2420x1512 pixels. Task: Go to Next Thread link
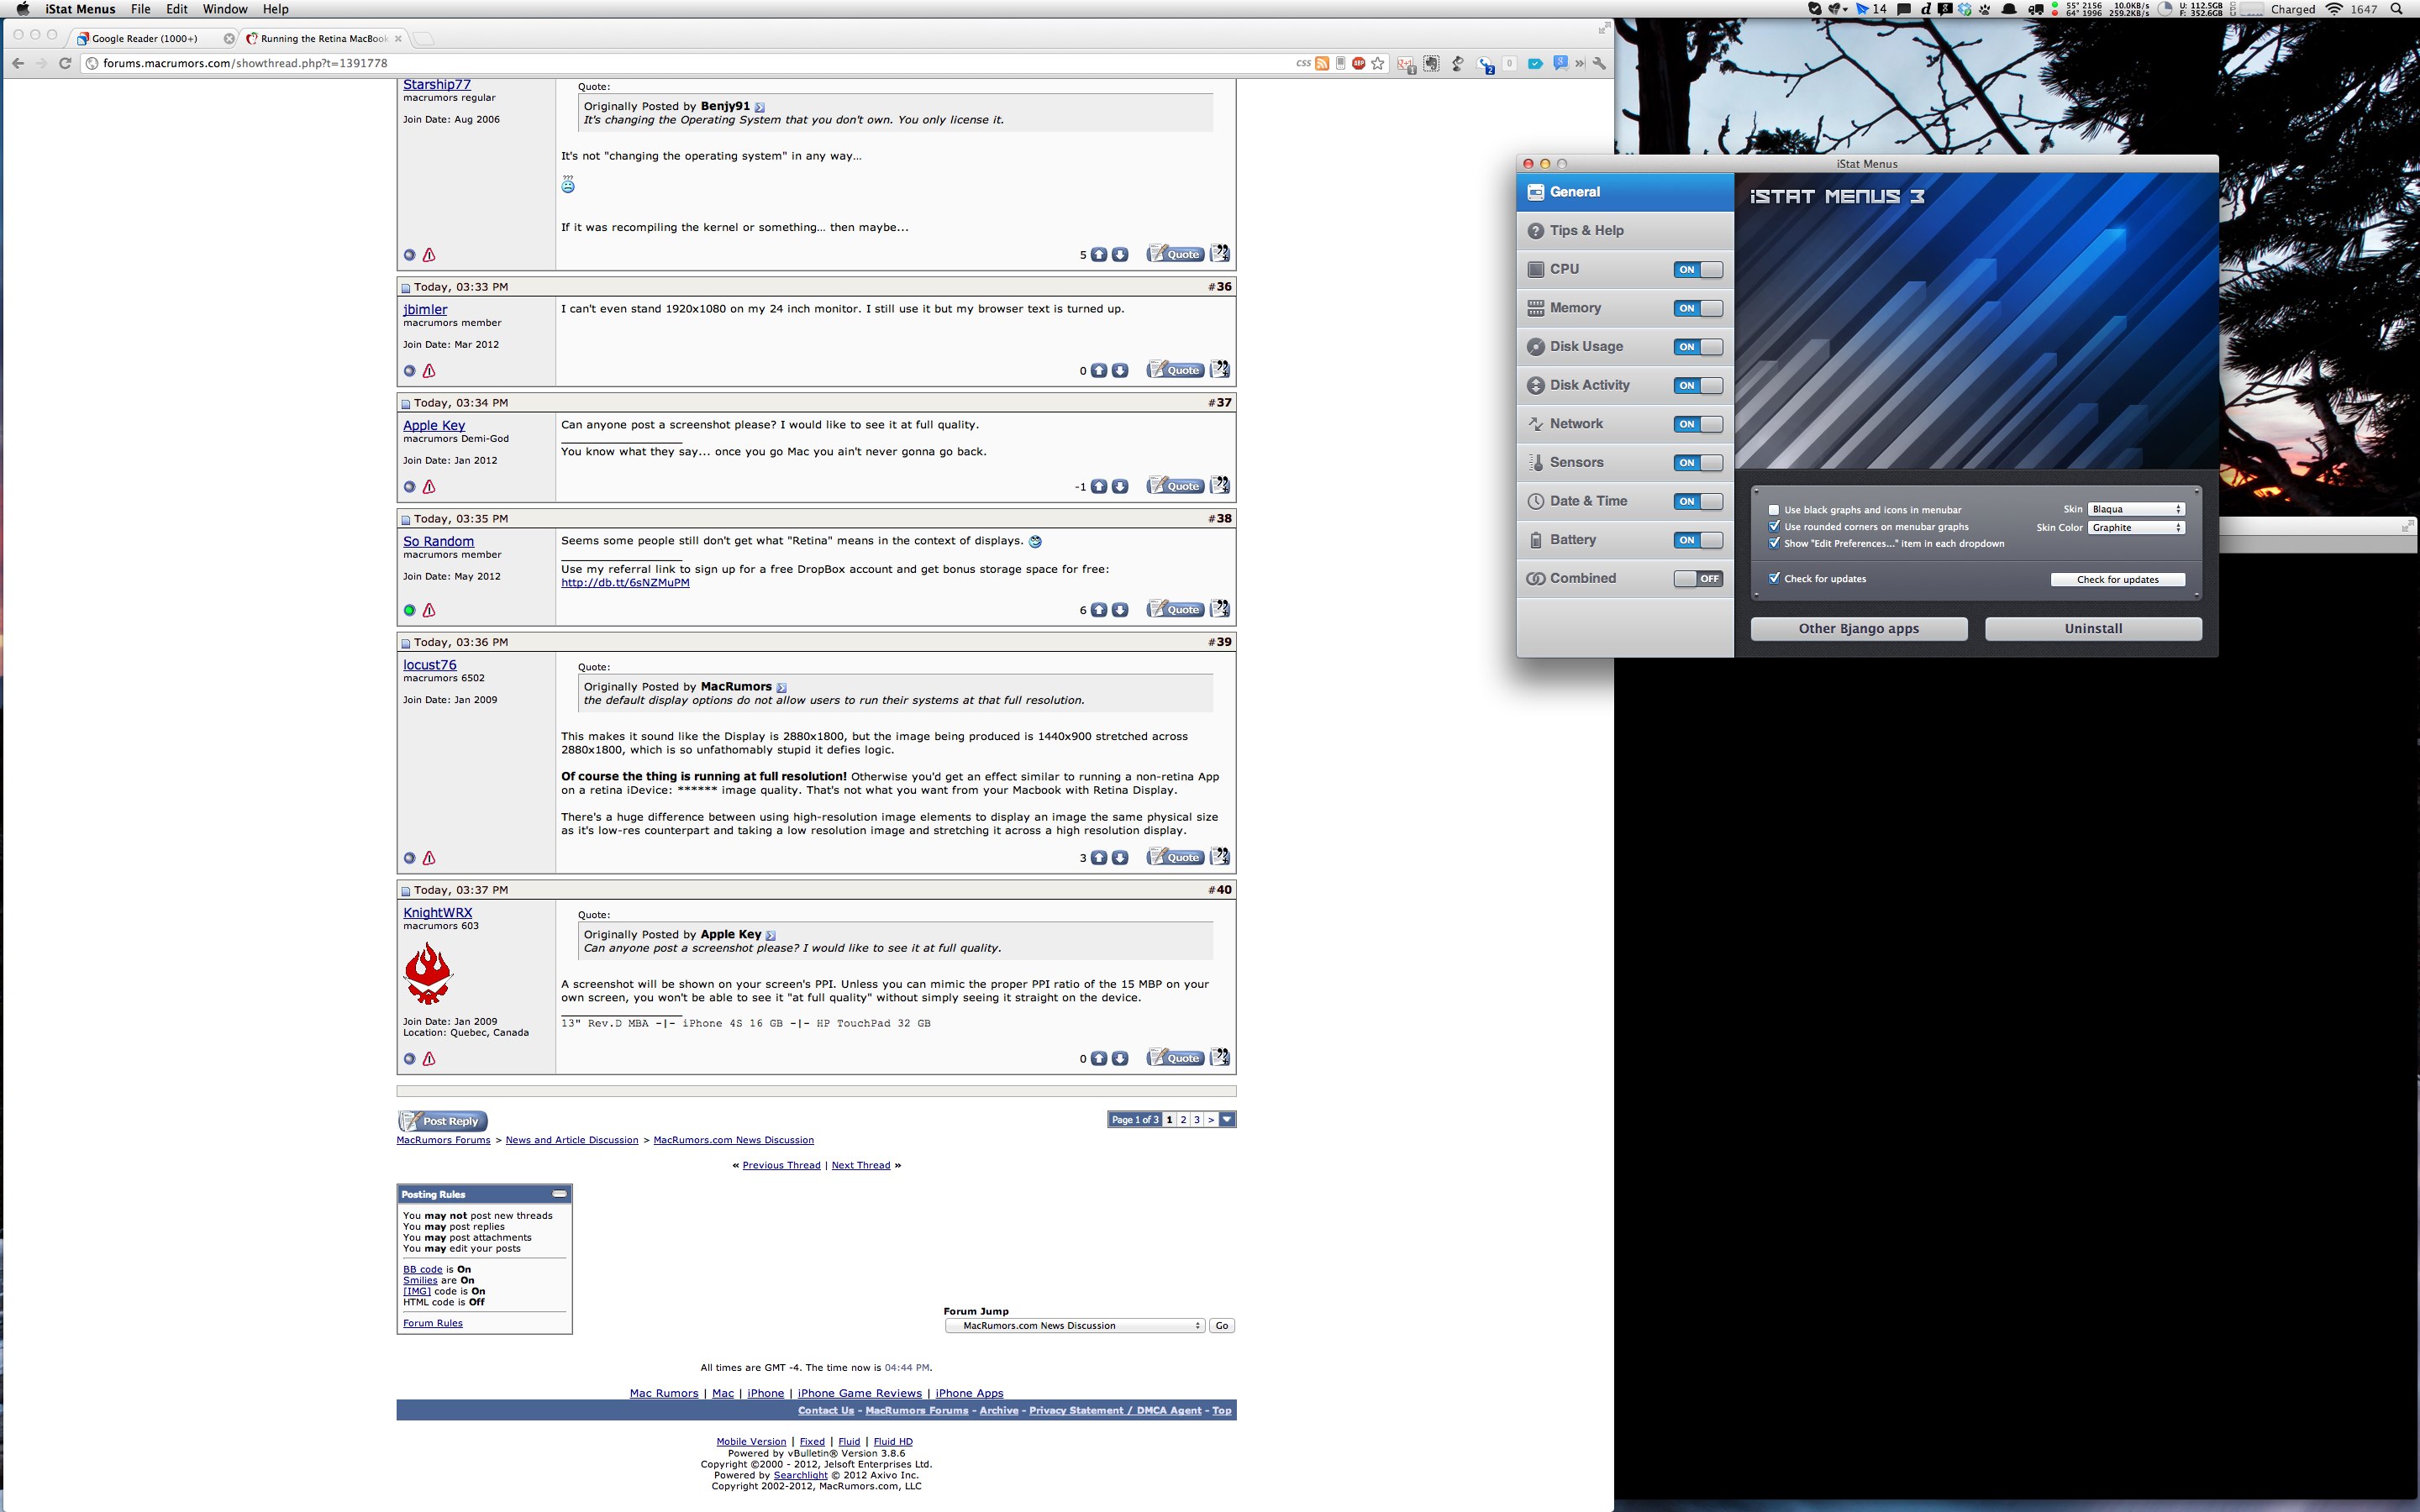860,1166
